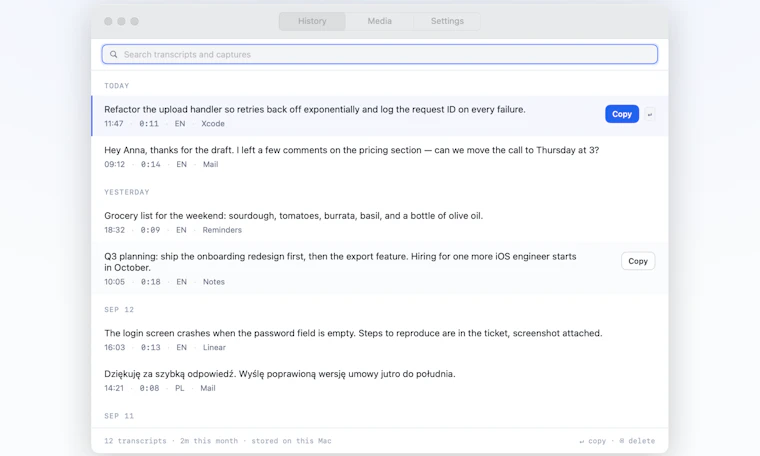Select the login screen crashes transcript
The height and width of the screenshot is (456, 760).
point(380,340)
